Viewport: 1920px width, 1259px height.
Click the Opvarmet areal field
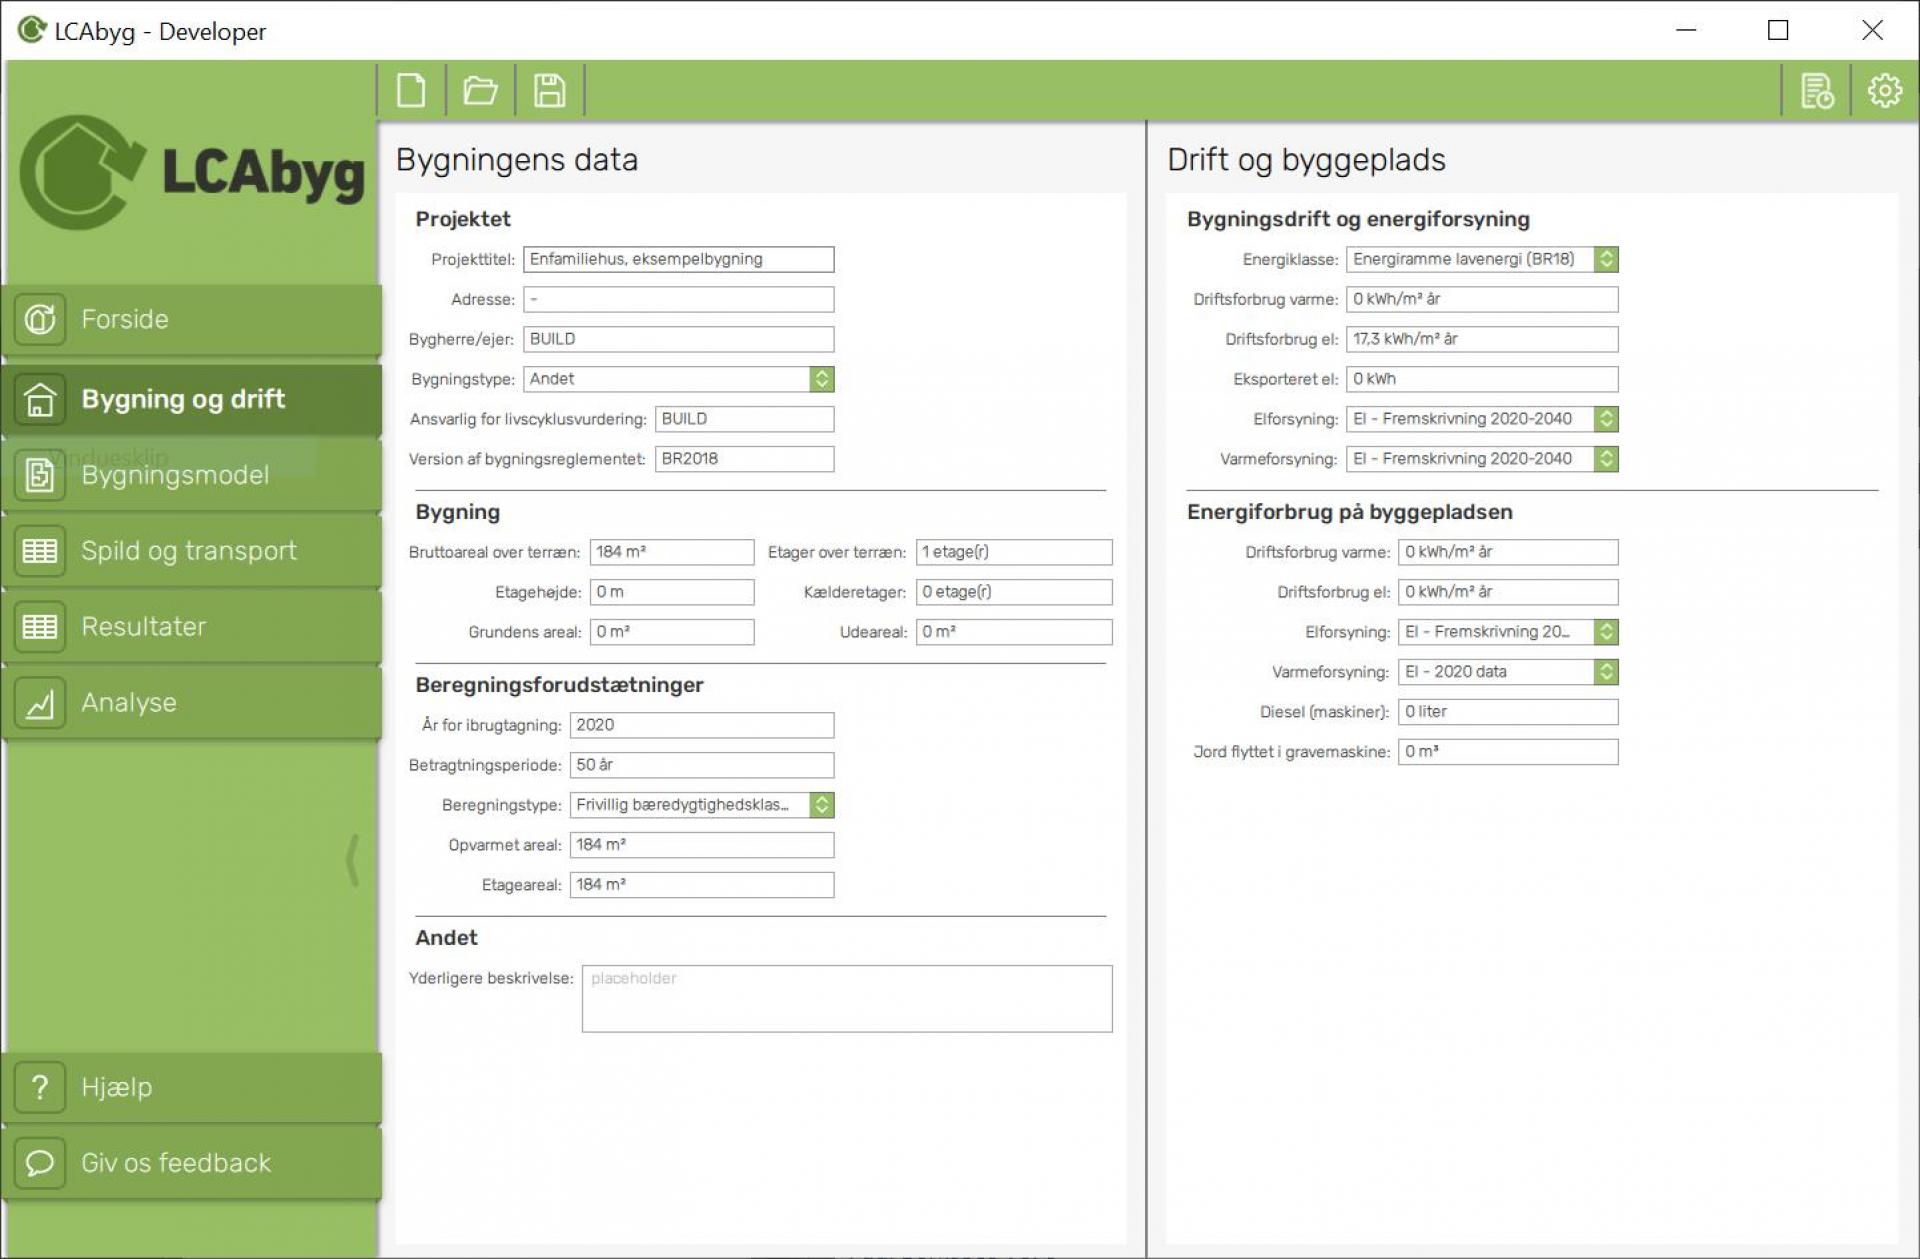(x=702, y=845)
